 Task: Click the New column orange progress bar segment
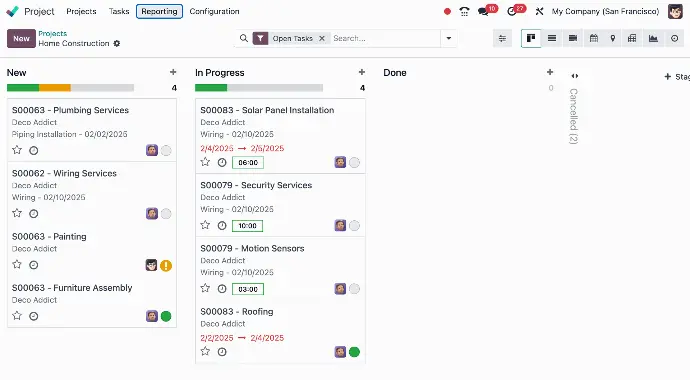coord(55,88)
